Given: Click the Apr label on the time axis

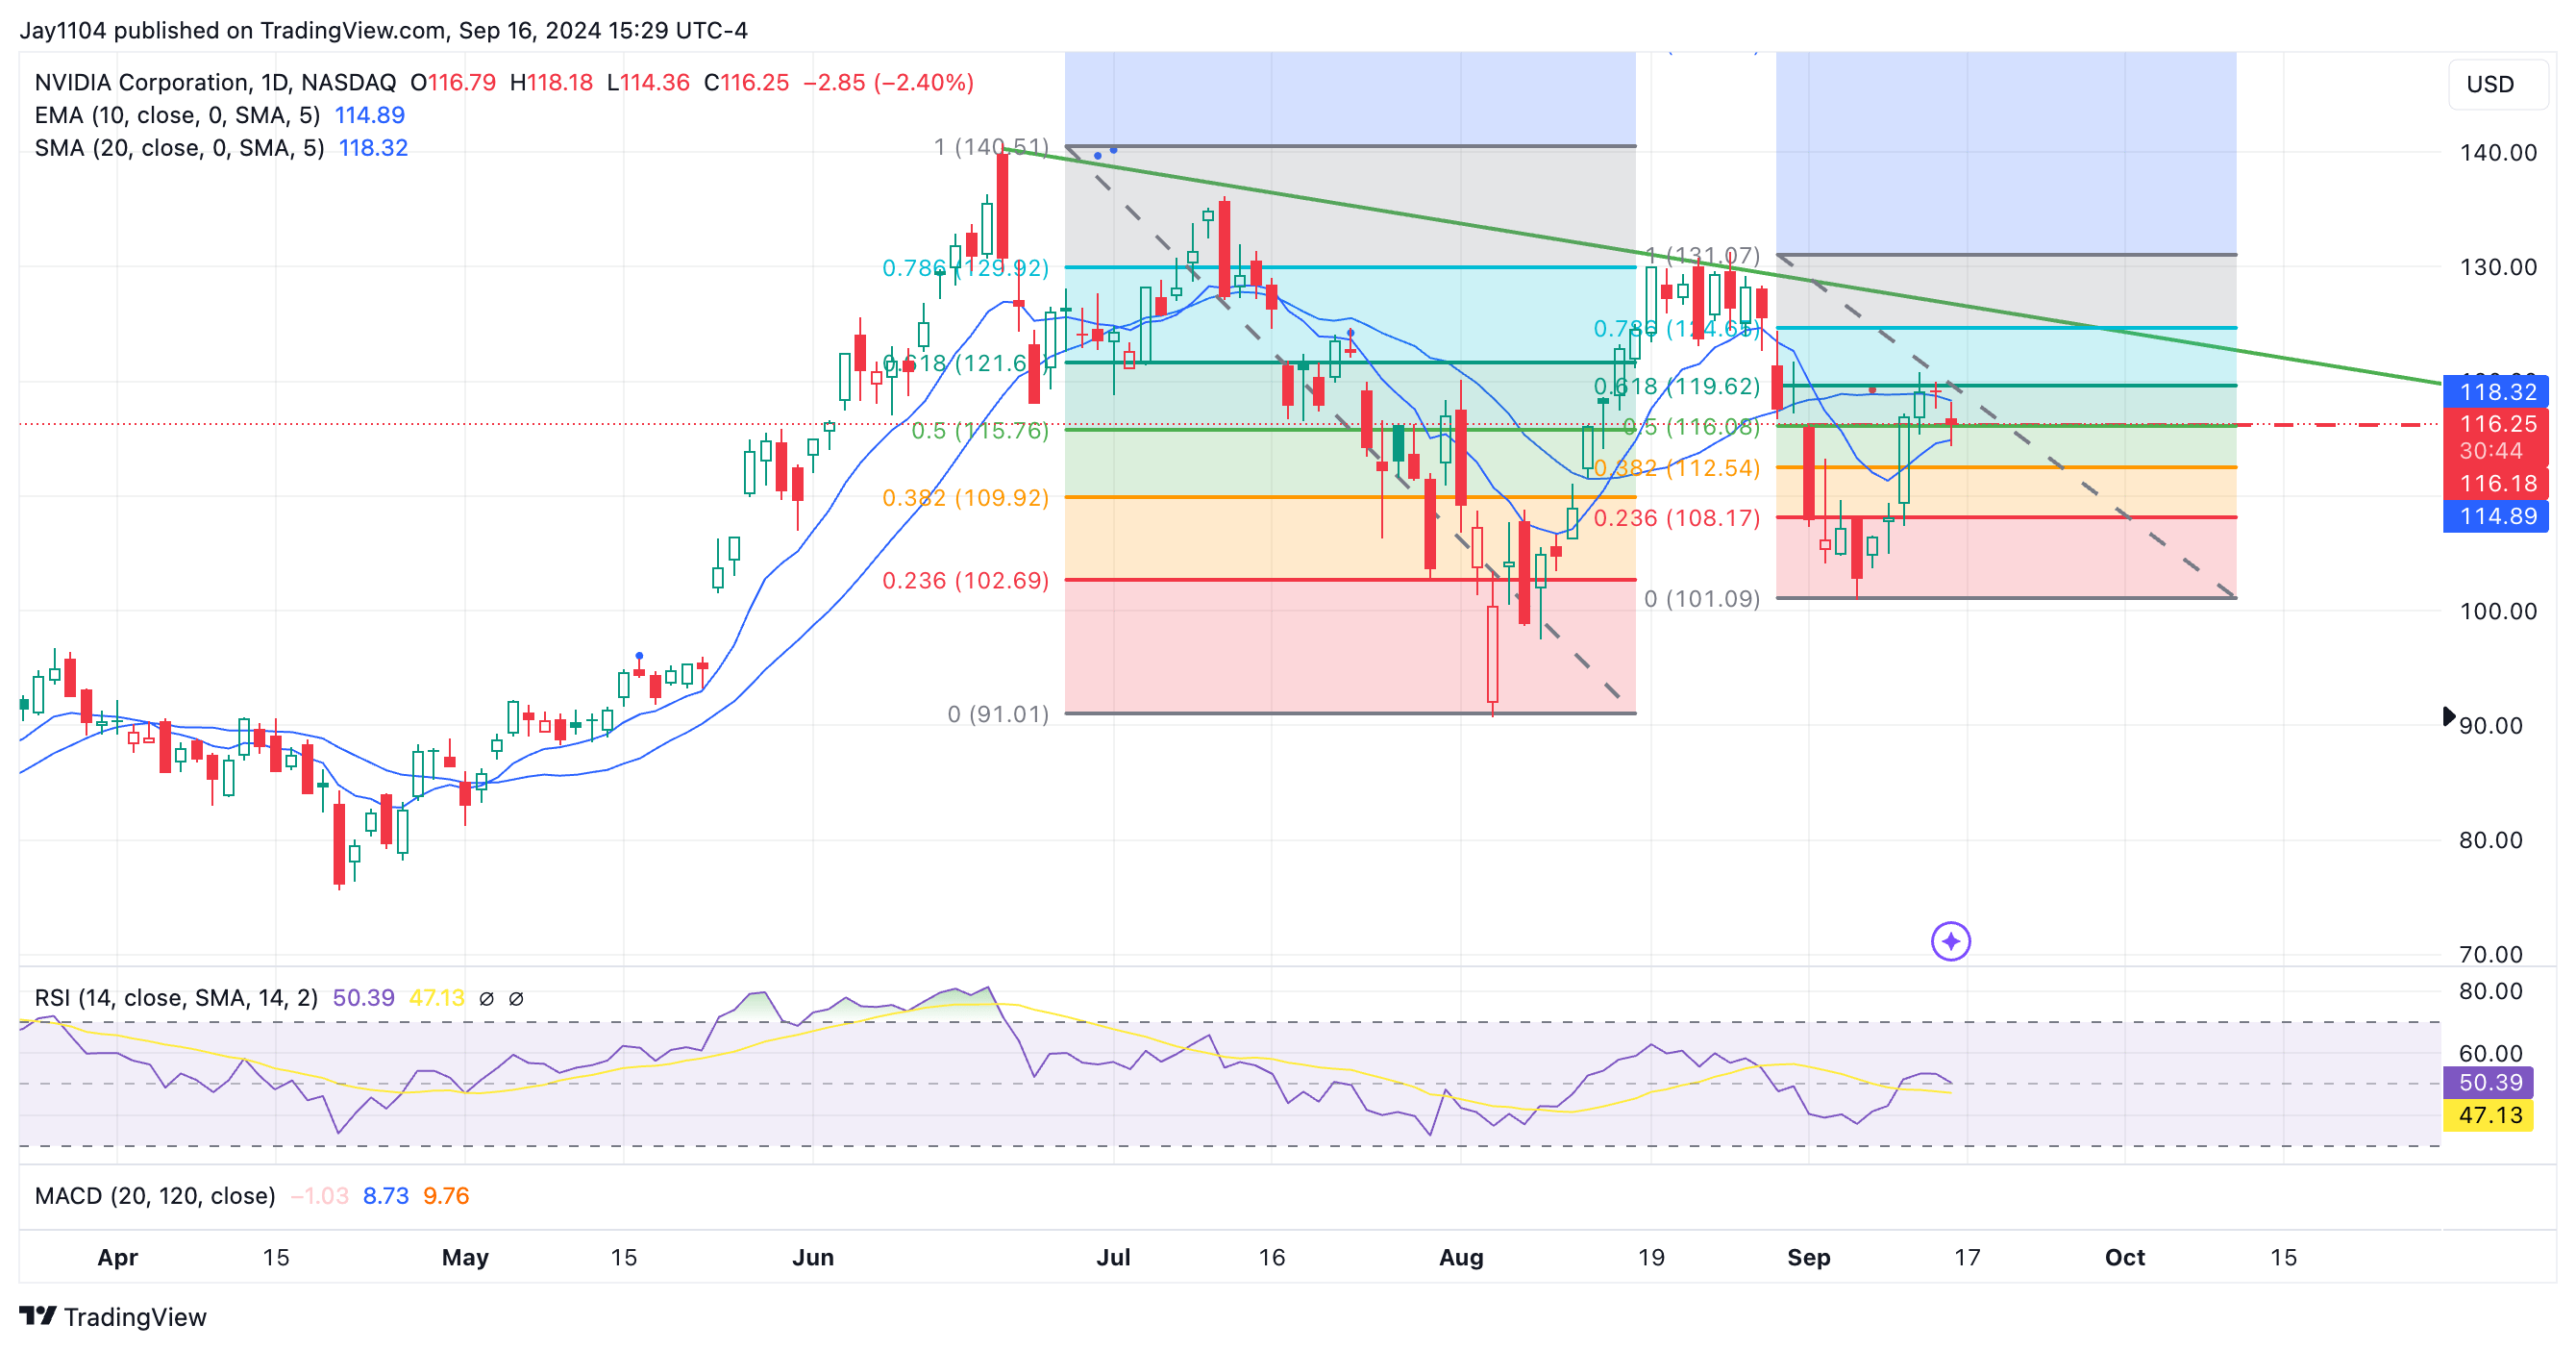Looking at the screenshot, I should pos(117,1257).
